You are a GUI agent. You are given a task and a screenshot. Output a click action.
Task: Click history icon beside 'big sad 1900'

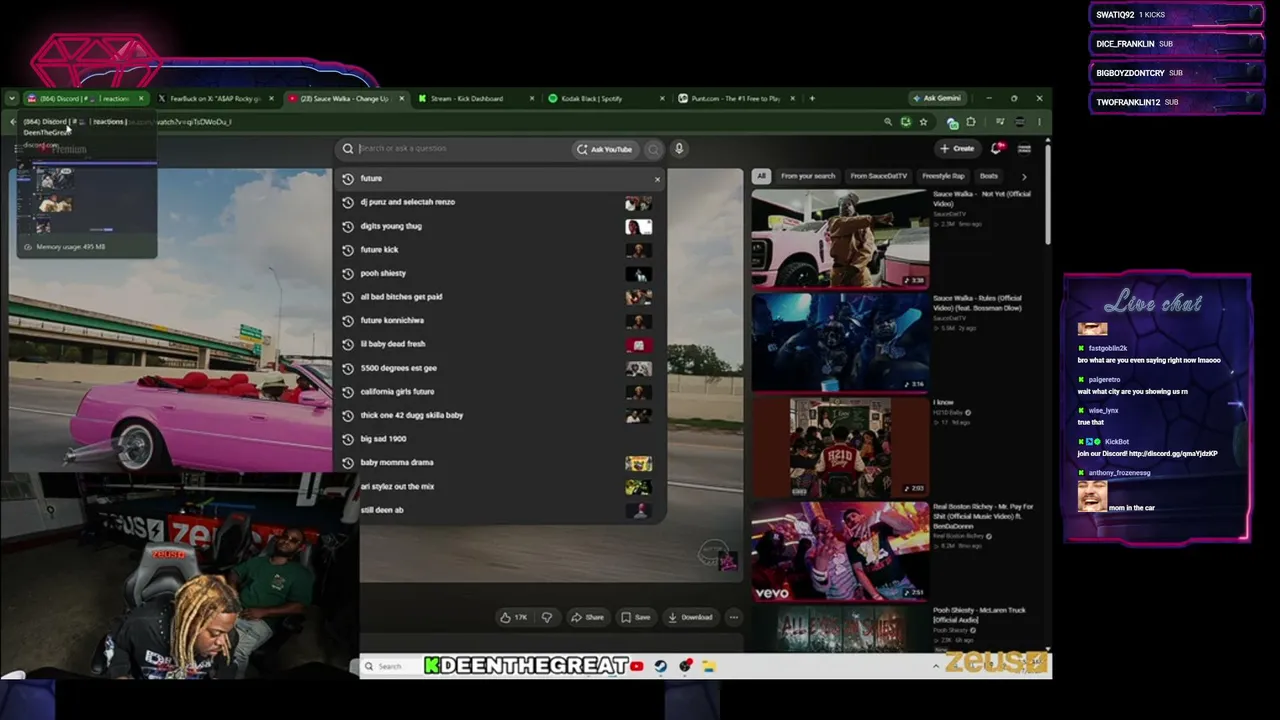tap(348, 439)
